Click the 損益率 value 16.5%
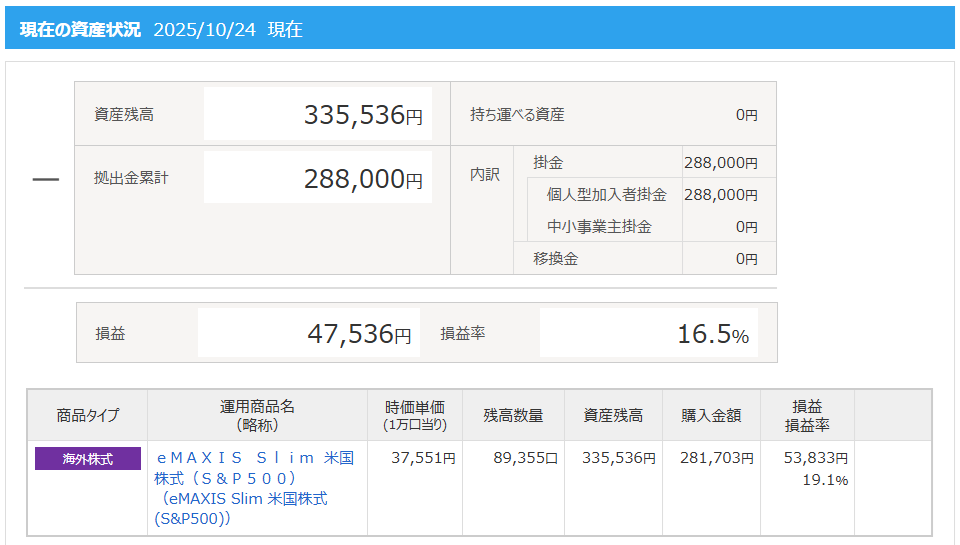960x545 pixels. point(712,333)
